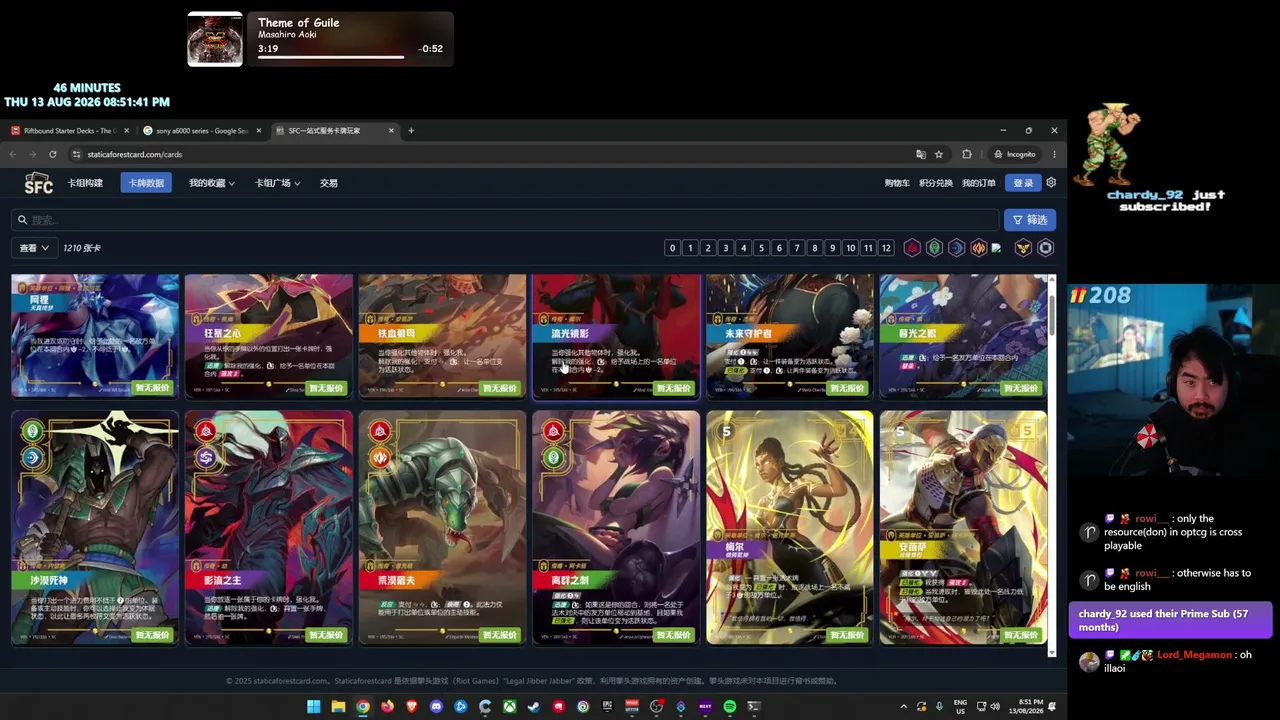This screenshot has width=1280, height=720.
Task: Open Brave browser from the taskbar
Action: pyautogui.click(x=411, y=707)
